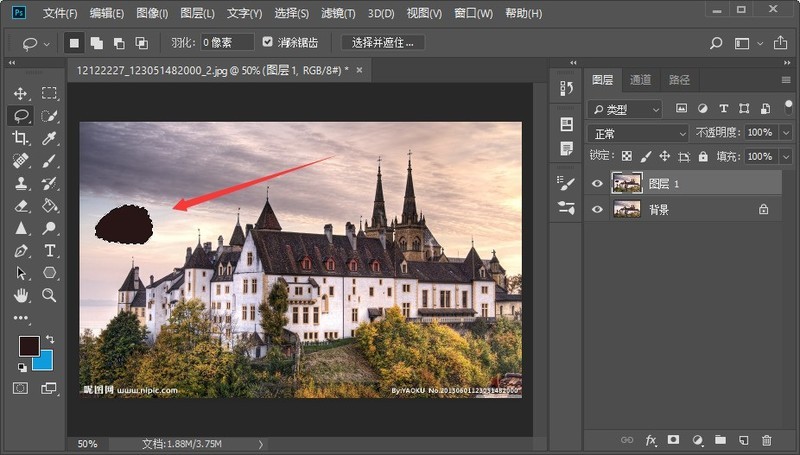Open 滤镜(T) menu
Screen dimensions: 800x455
338,14
